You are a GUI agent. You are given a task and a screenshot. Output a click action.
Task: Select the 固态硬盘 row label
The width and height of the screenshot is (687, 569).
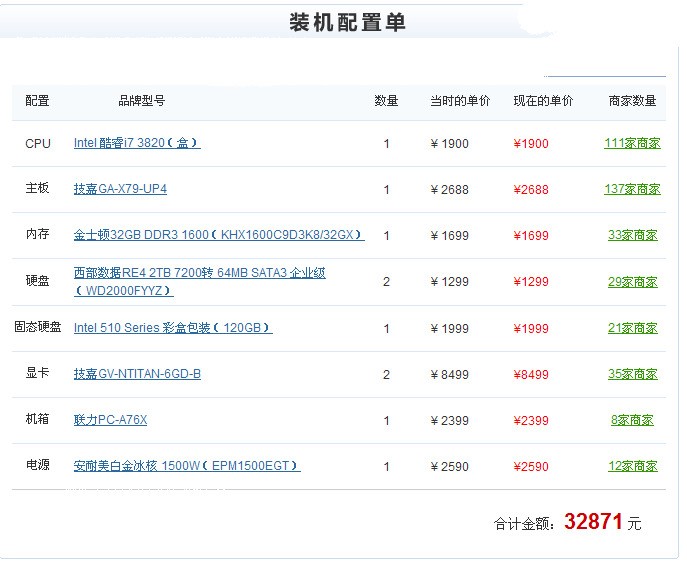tap(38, 327)
